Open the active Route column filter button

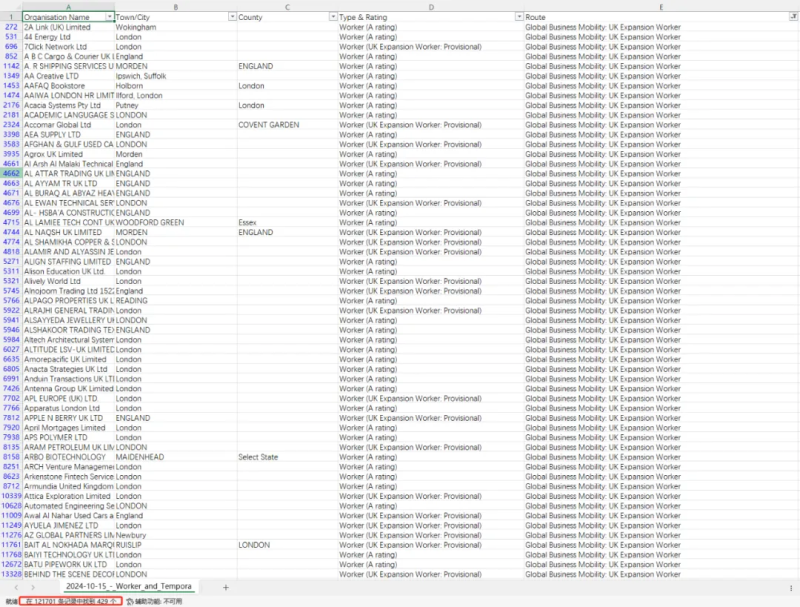pyautogui.click(x=793, y=17)
